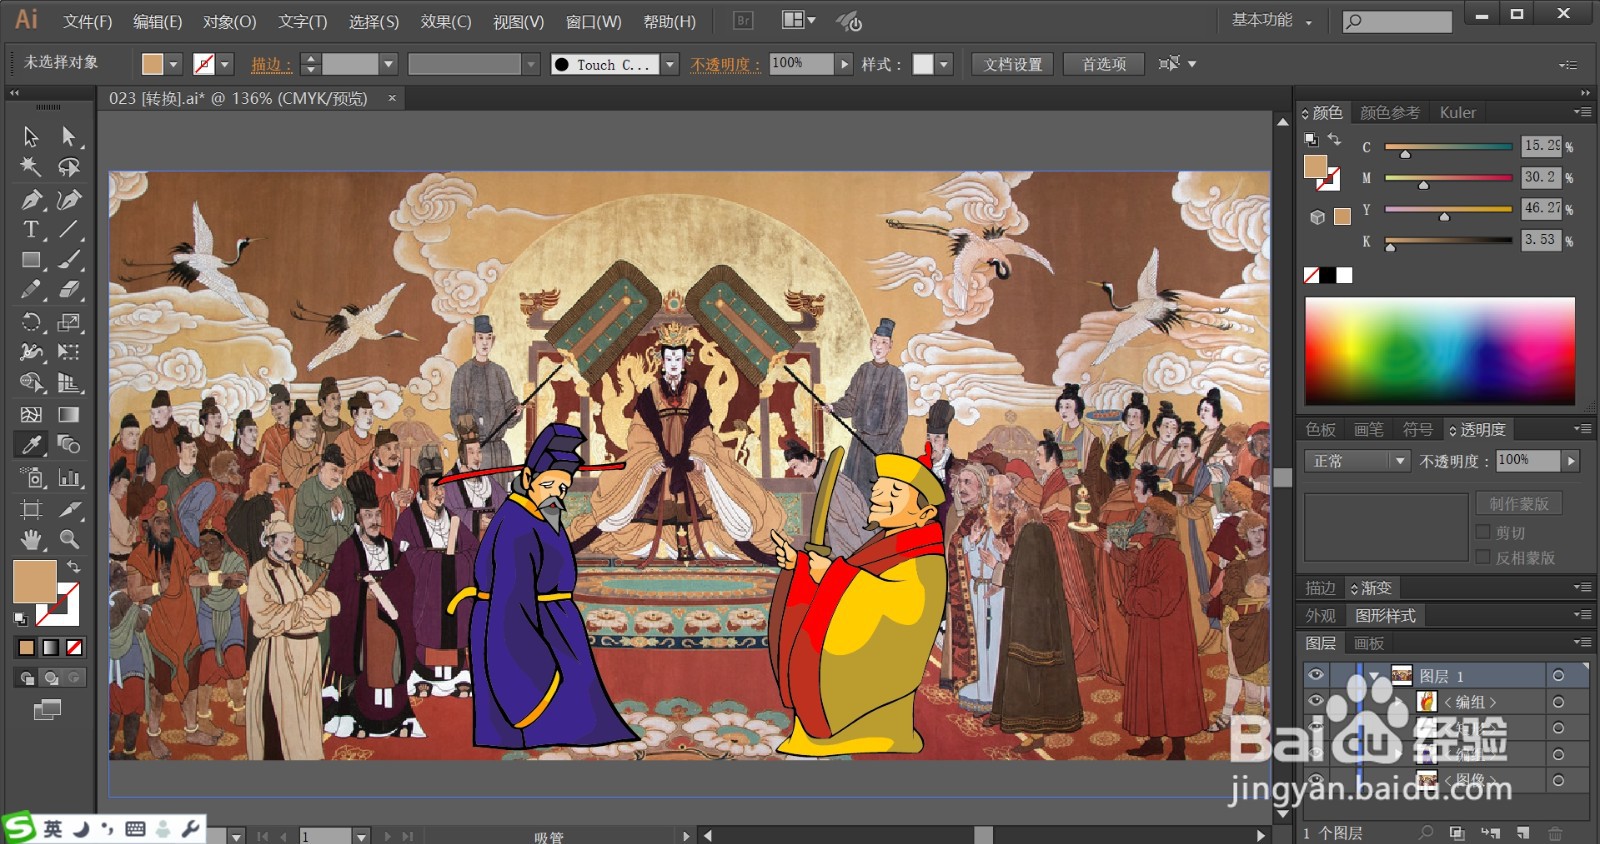Viewport: 1600px width, 844px height.
Task: Open the 基本功能 workspace switcher
Action: coord(1271,20)
